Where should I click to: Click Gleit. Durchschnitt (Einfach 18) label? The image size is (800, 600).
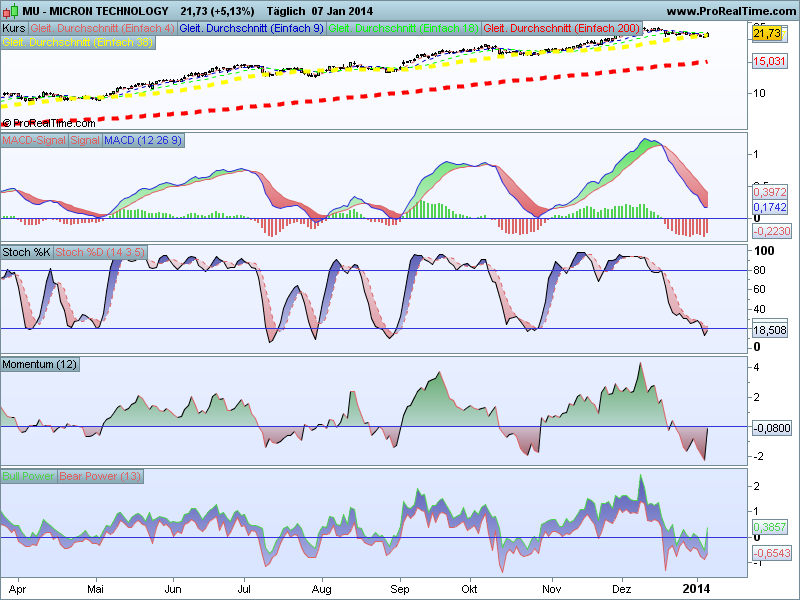click(x=403, y=28)
